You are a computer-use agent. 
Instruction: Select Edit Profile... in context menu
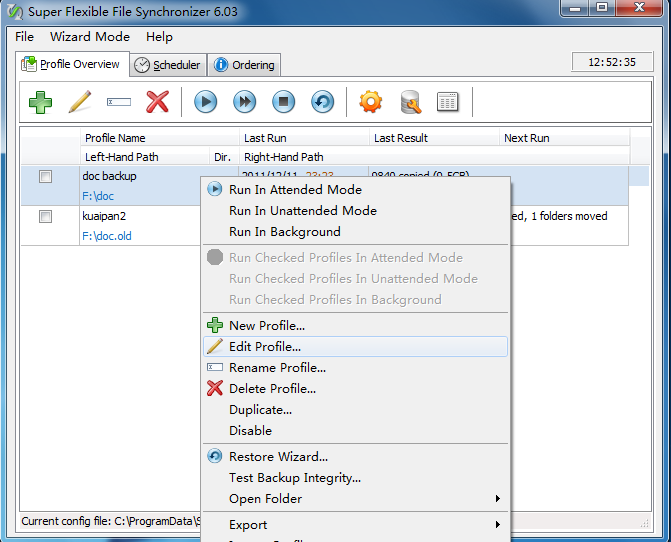(355, 347)
